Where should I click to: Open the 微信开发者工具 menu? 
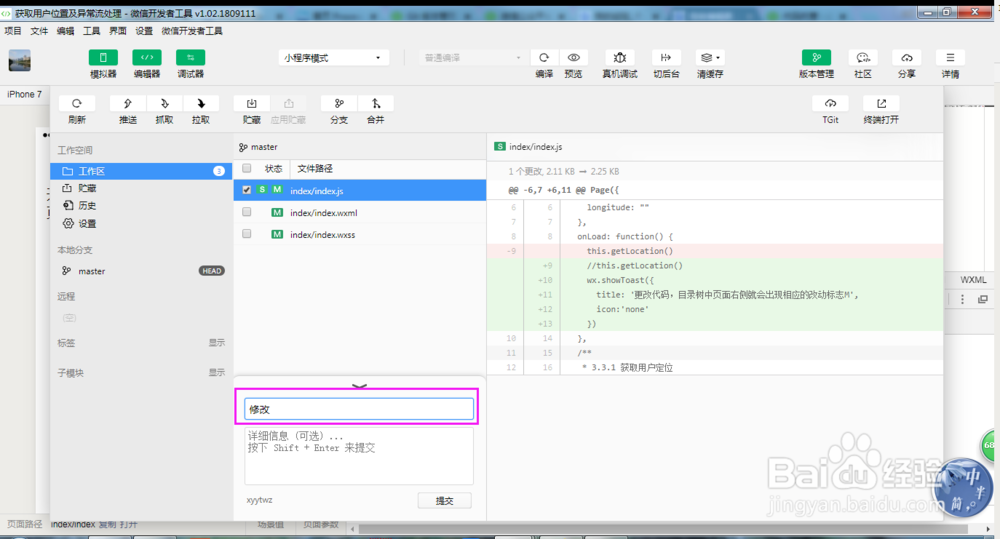click(x=192, y=31)
